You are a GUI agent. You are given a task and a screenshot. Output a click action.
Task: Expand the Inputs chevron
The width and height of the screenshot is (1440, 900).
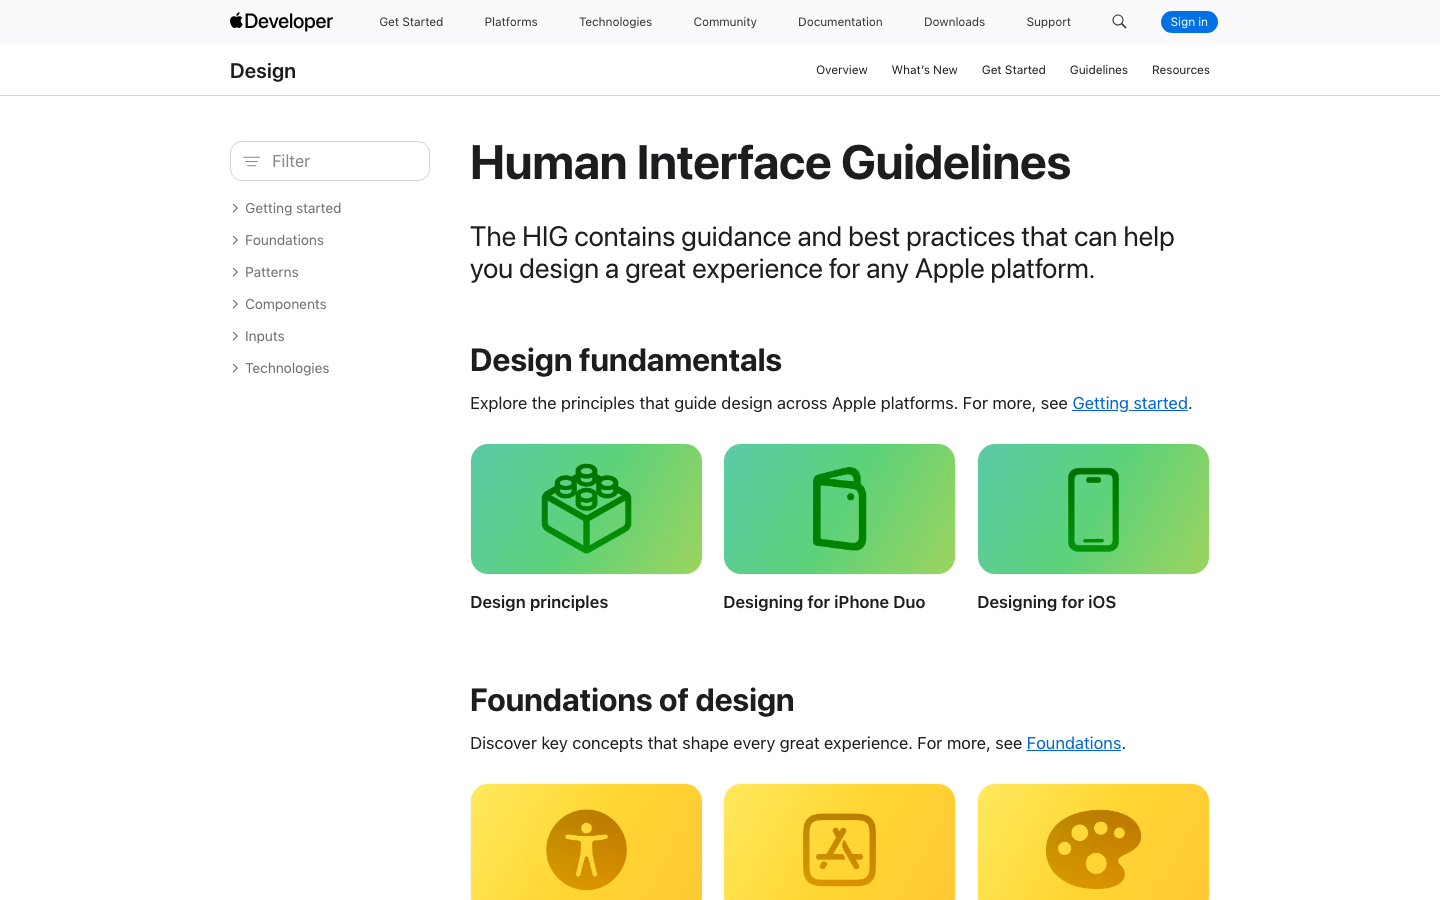coord(235,336)
